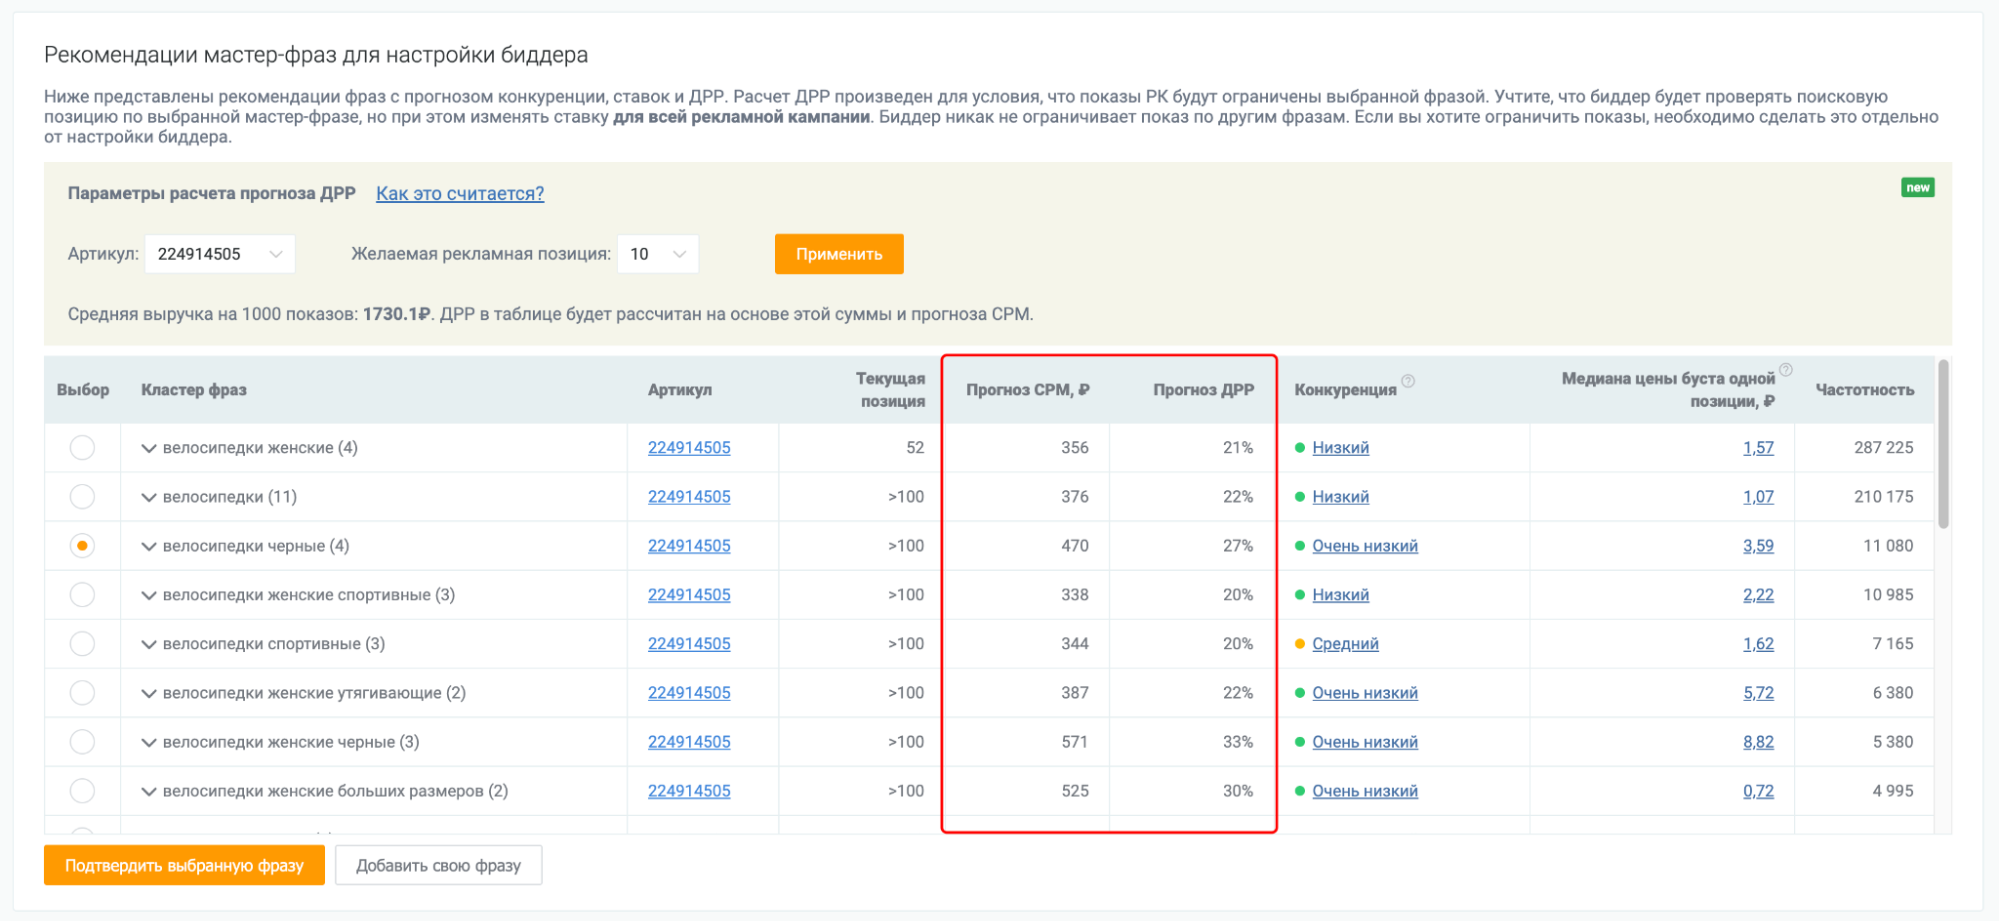
Task: Click help icon next to Конкуренция header
Action: (1408, 381)
